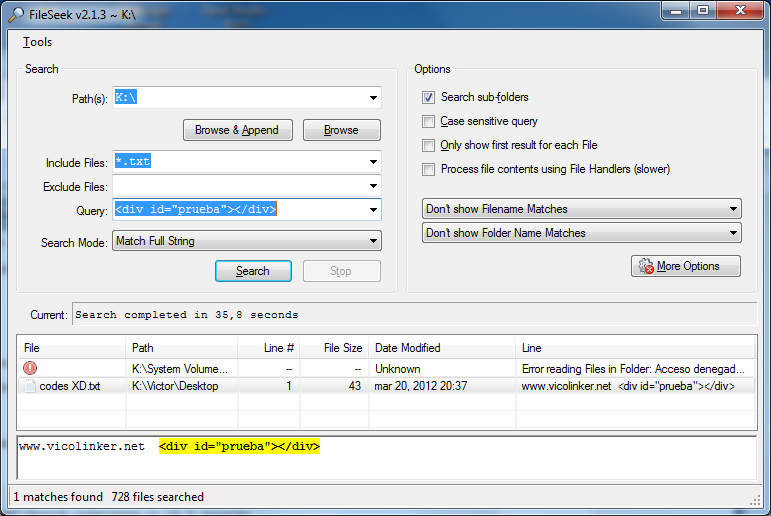This screenshot has width=771, height=516.
Task: Open More Options
Action: click(x=686, y=266)
